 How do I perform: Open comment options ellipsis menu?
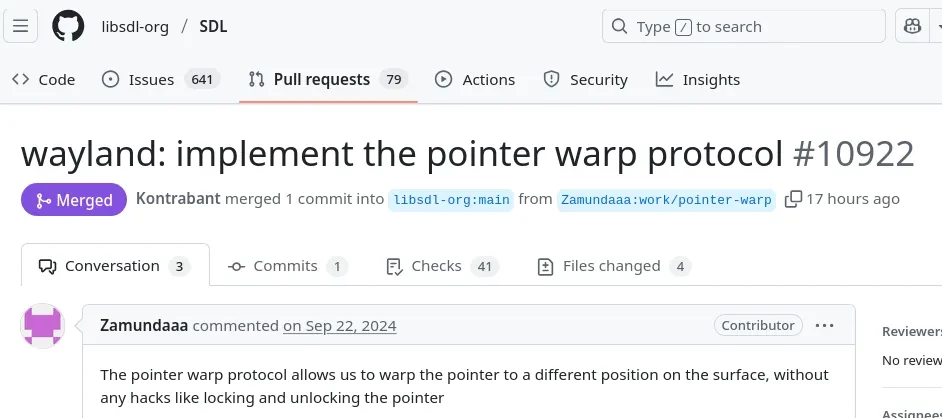824,325
